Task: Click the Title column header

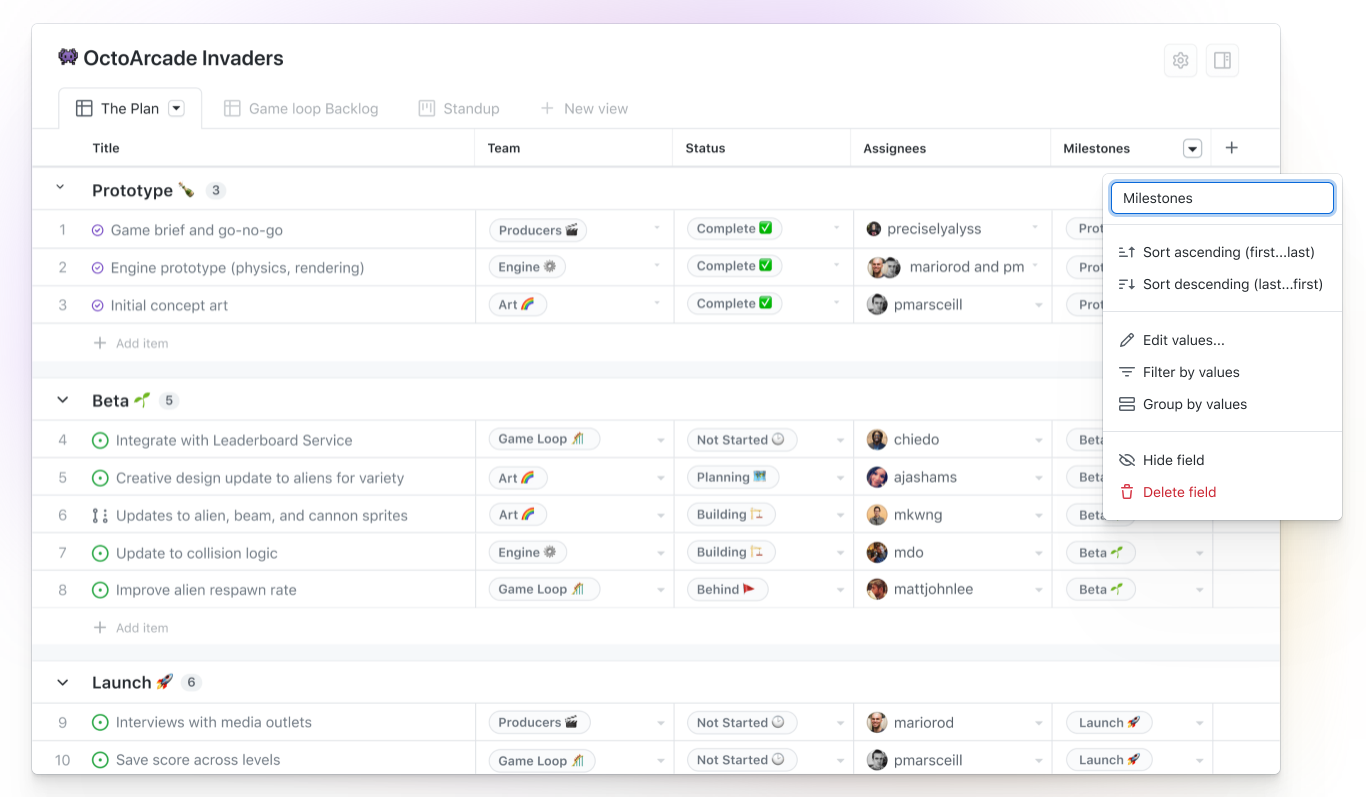Action: pos(106,148)
